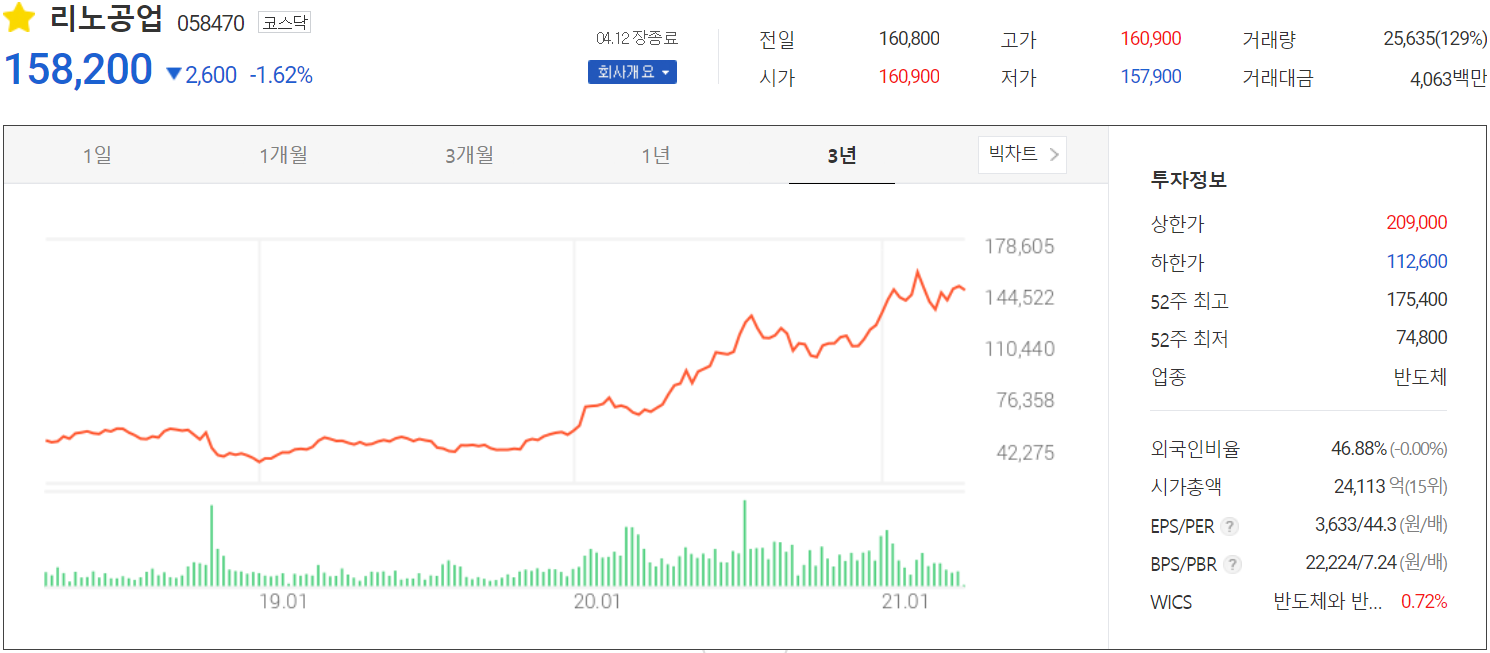This screenshot has height=653, width=1490.
Task: Click the 전일 value 160,800
Action: tap(909, 39)
